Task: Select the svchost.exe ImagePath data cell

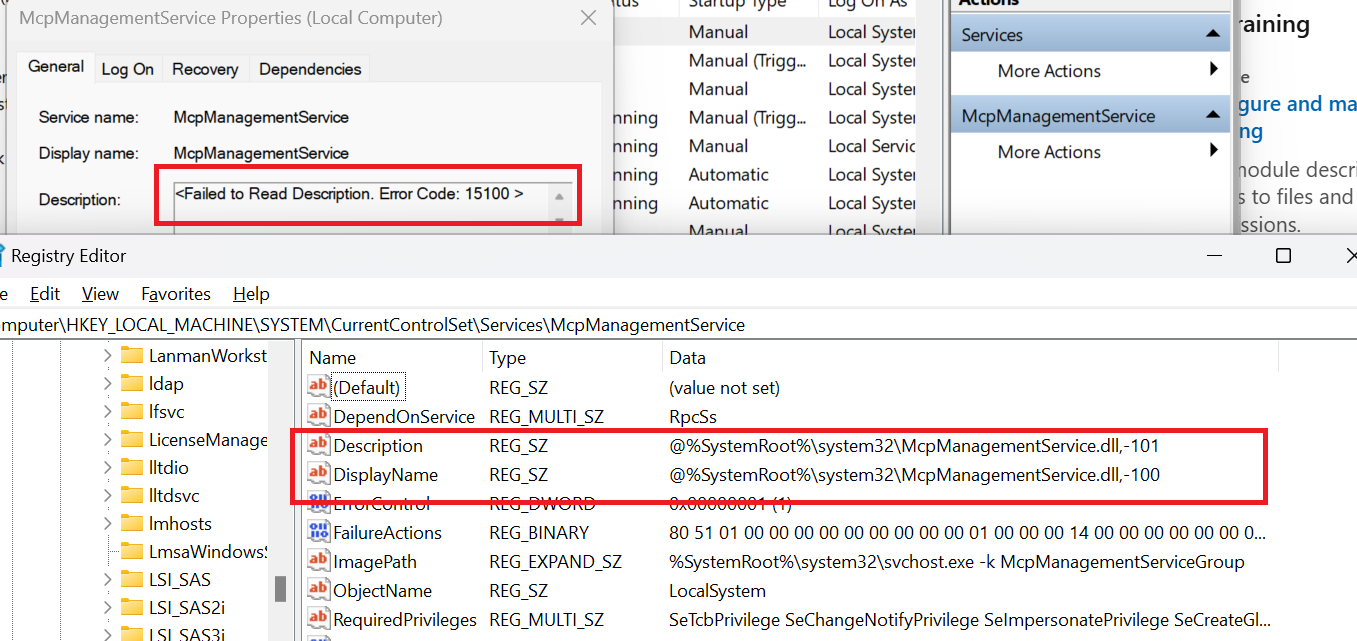Action: [x=957, y=562]
